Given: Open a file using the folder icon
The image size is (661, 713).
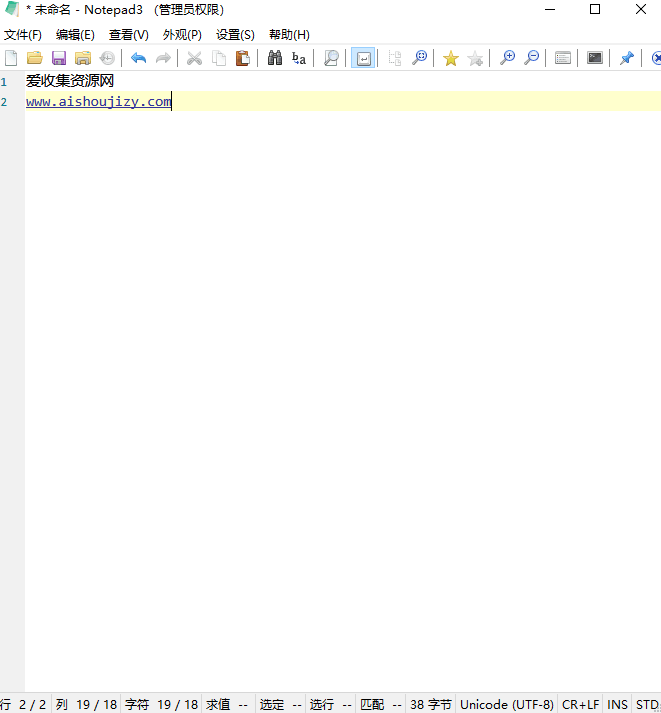Looking at the screenshot, I should pos(35,58).
